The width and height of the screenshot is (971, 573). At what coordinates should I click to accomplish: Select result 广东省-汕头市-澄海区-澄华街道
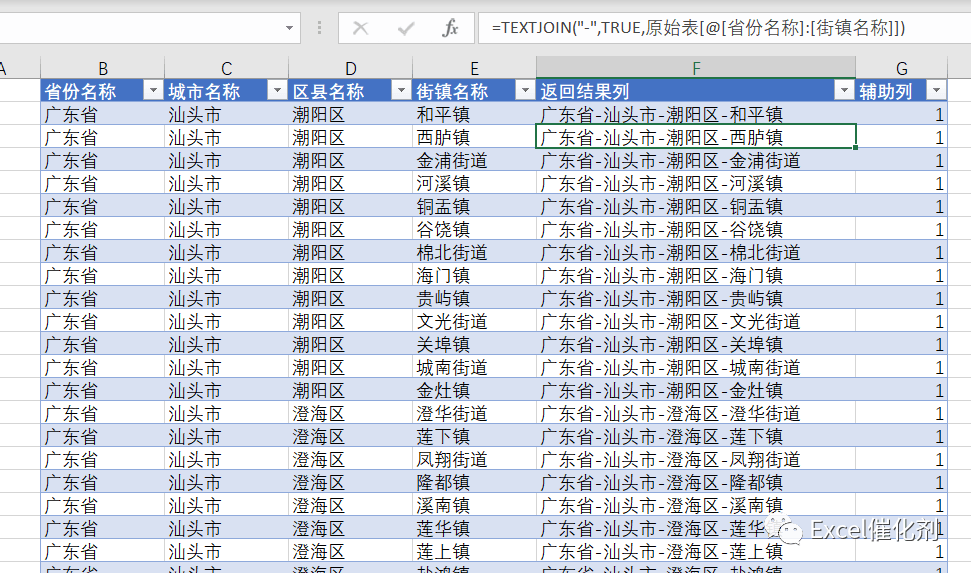pyautogui.click(x=696, y=413)
